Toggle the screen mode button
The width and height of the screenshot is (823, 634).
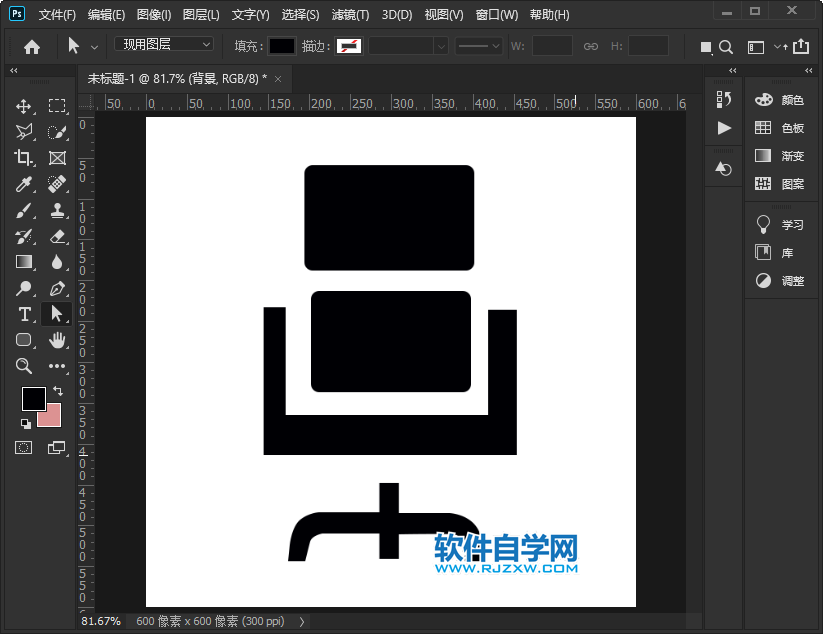tap(57, 448)
